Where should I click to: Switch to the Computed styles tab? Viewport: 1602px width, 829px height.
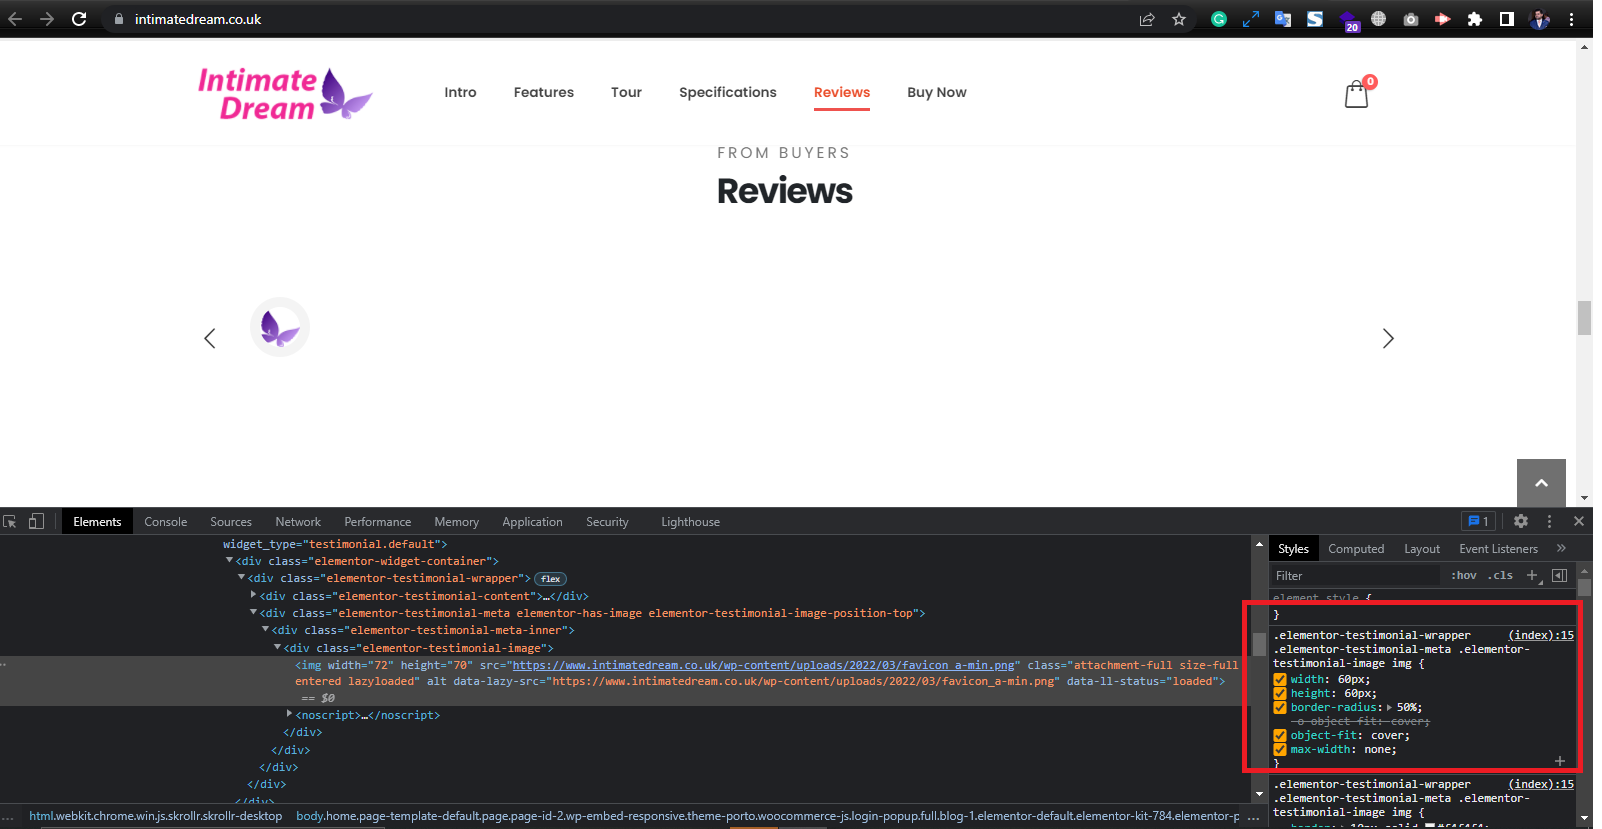point(1356,549)
